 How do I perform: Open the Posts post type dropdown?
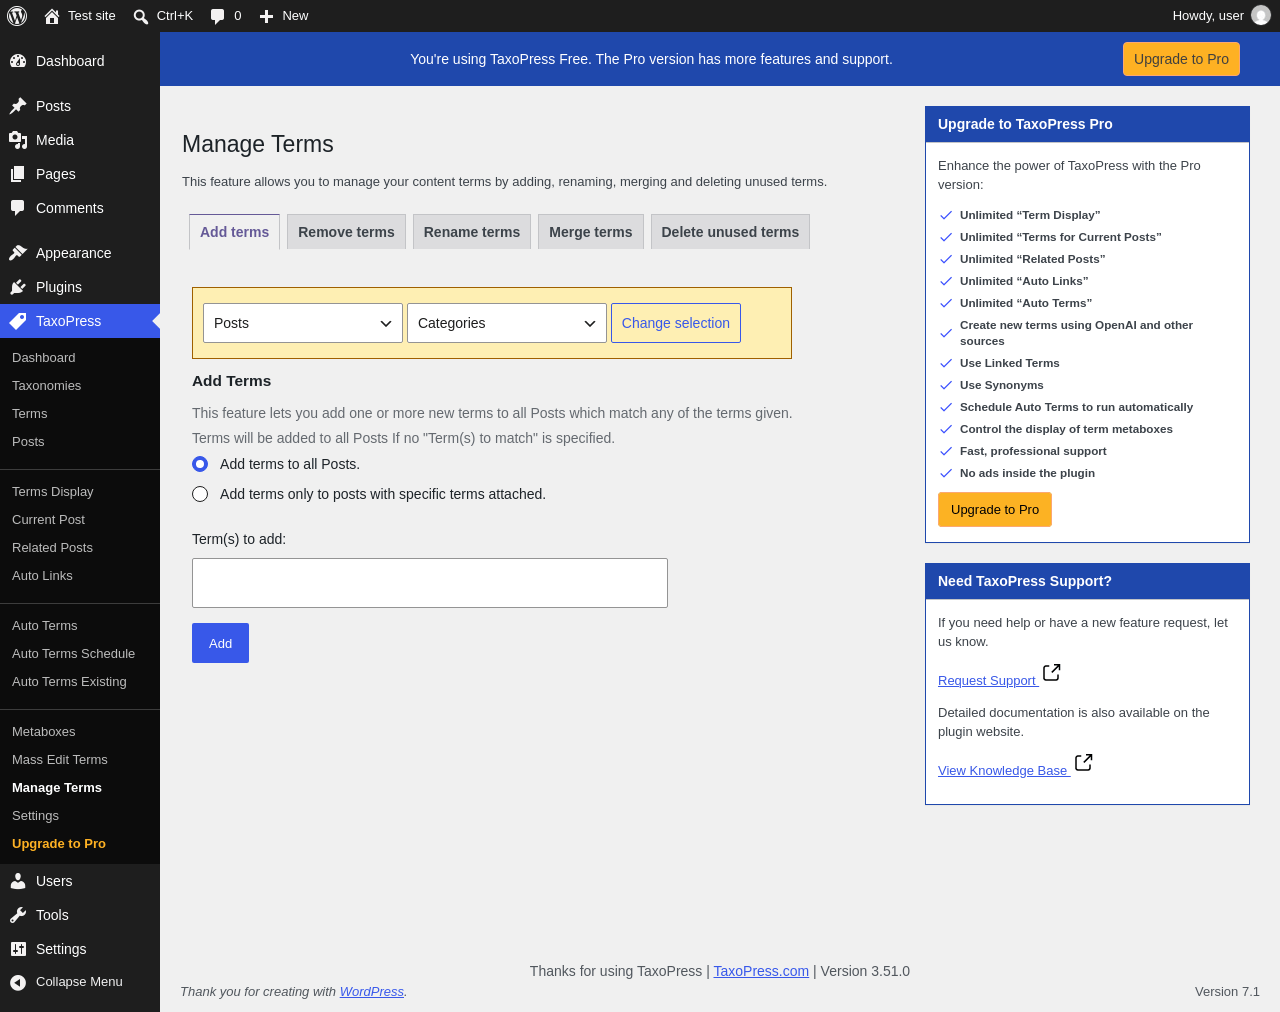[x=303, y=323]
